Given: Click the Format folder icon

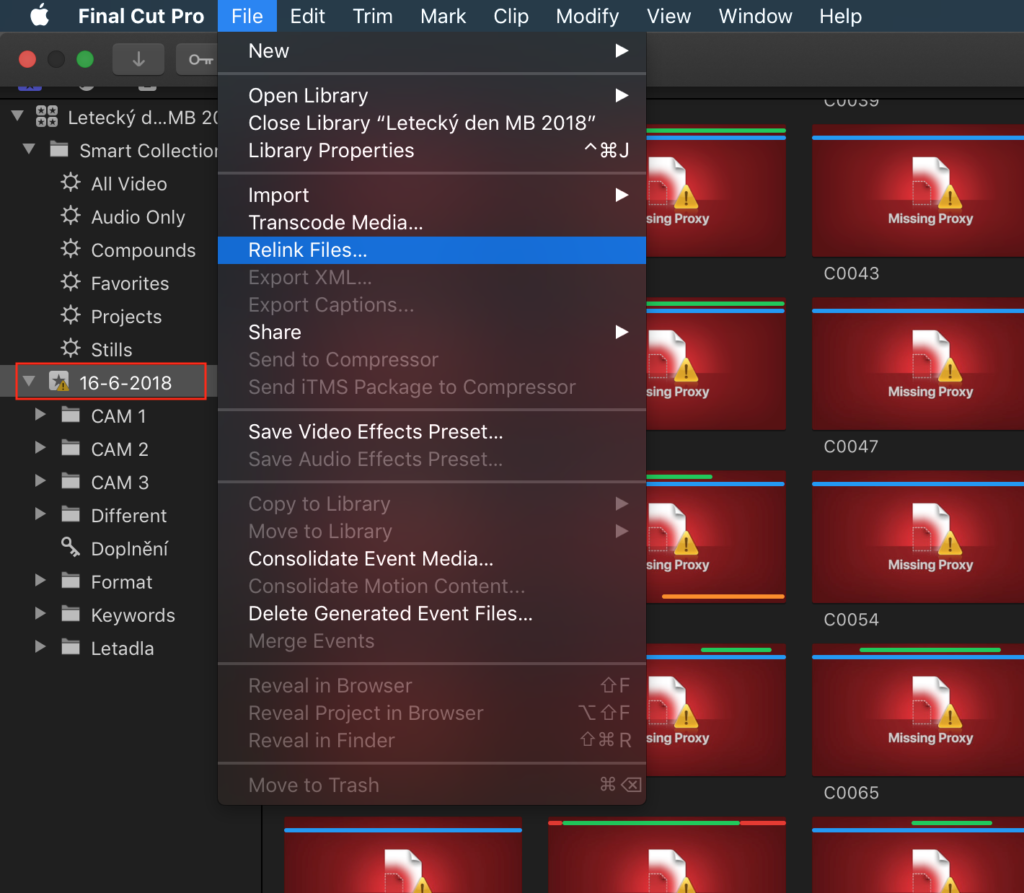Looking at the screenshot, I should tap(71, 581).
